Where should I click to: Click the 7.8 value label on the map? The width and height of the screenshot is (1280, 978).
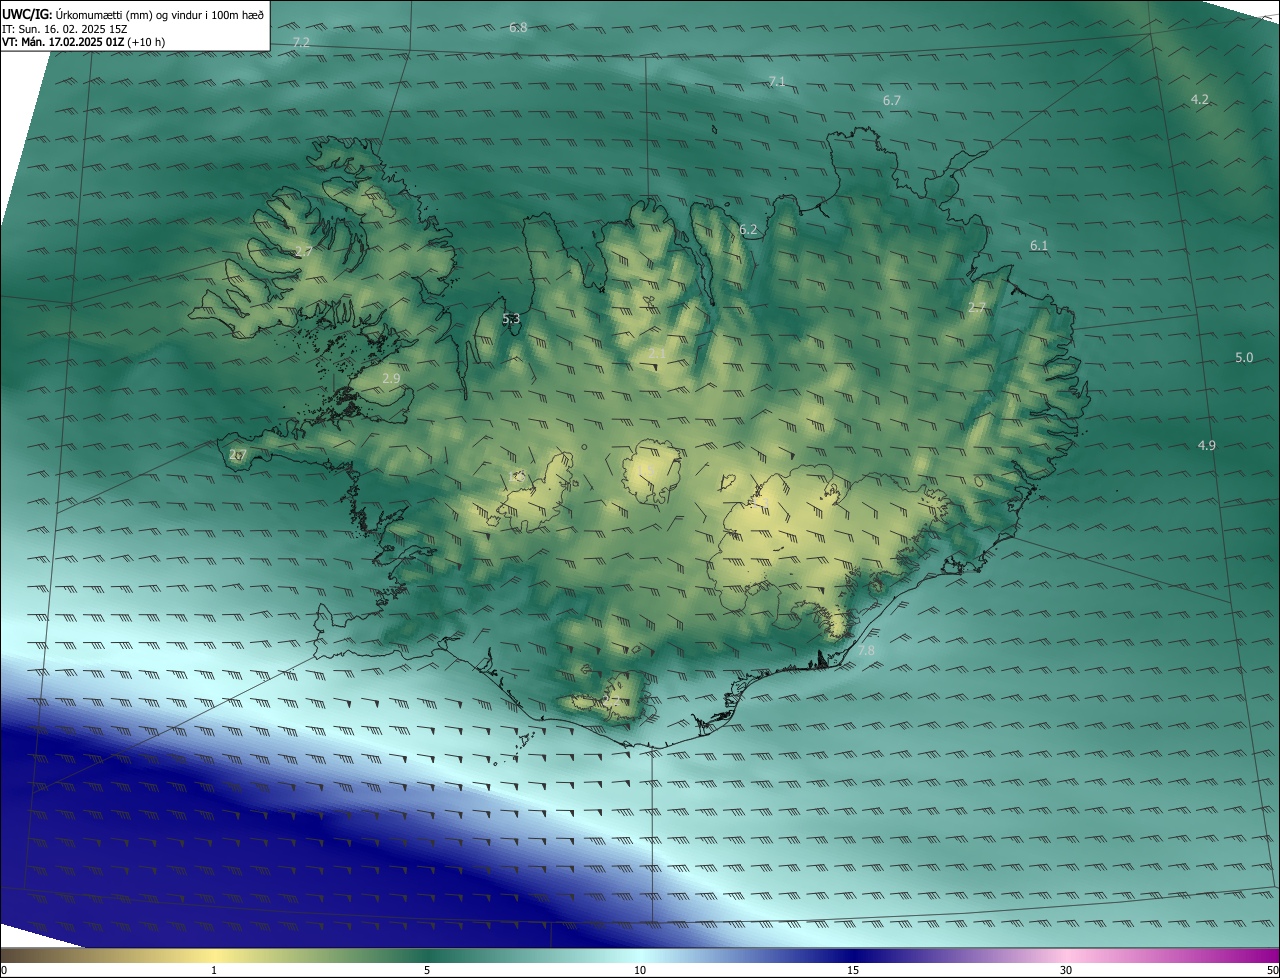[866, 650]
